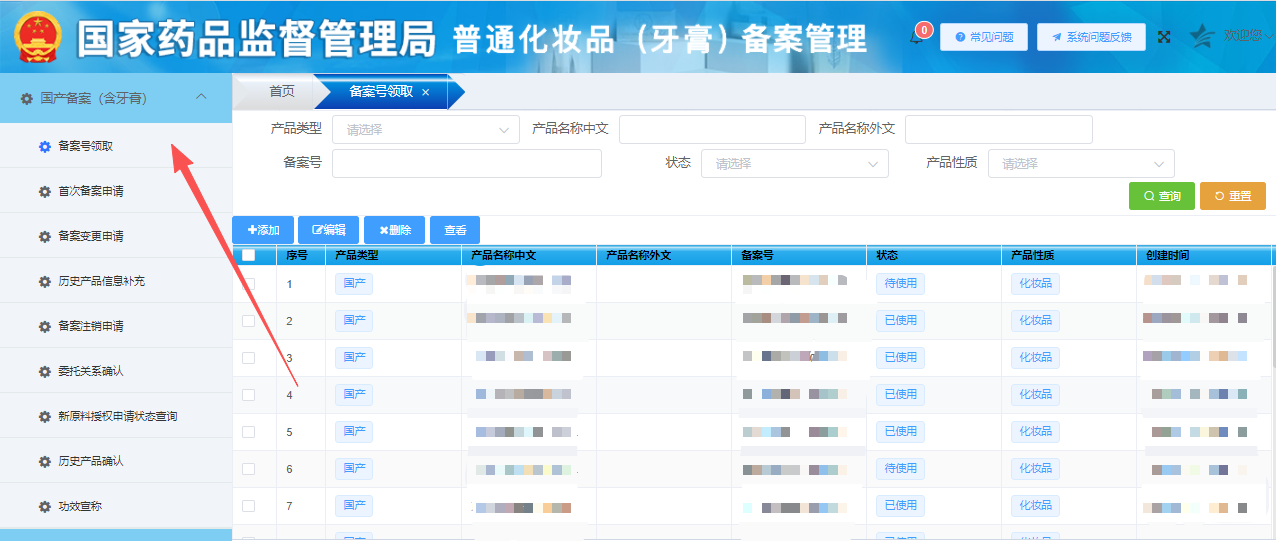The width and height of the screenshot is (1276, 541).
Task: Switch to the 首页 tab
Action: pyautogui.click(x=282, y=91)
